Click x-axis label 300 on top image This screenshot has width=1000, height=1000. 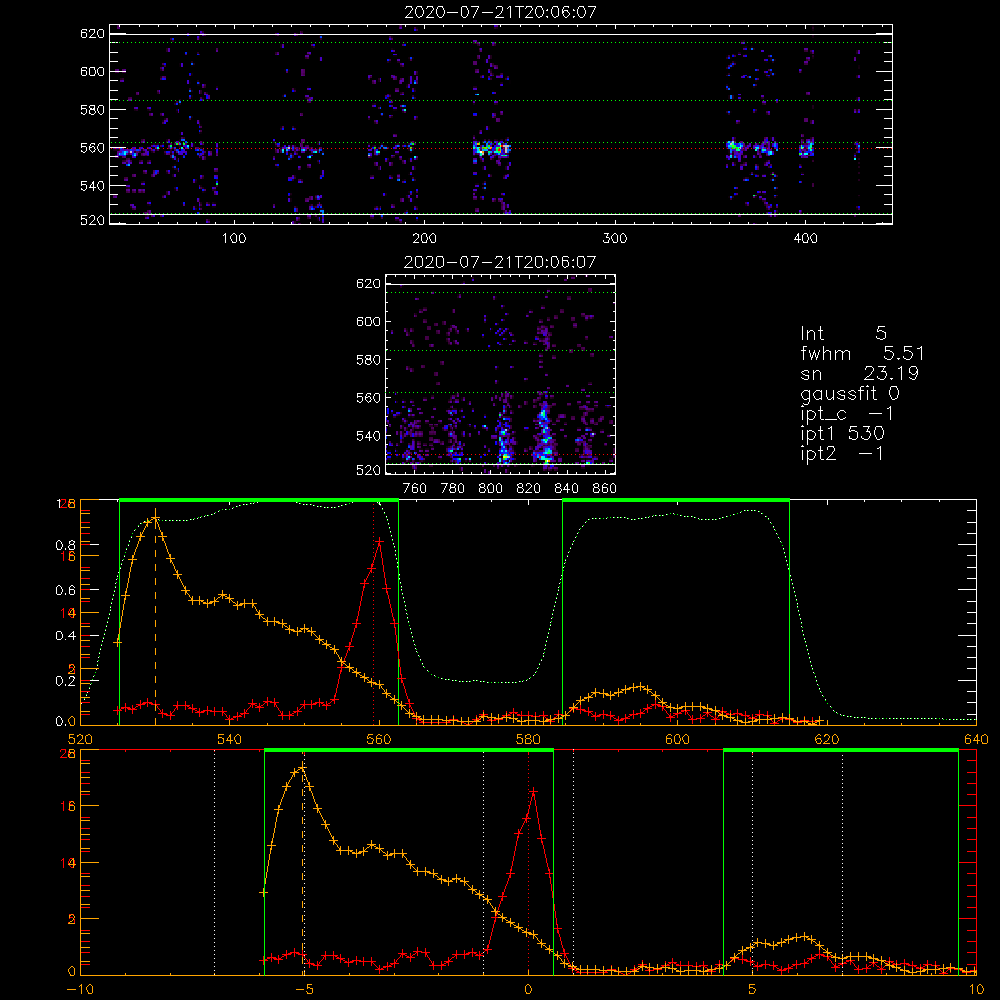(615, 239)
